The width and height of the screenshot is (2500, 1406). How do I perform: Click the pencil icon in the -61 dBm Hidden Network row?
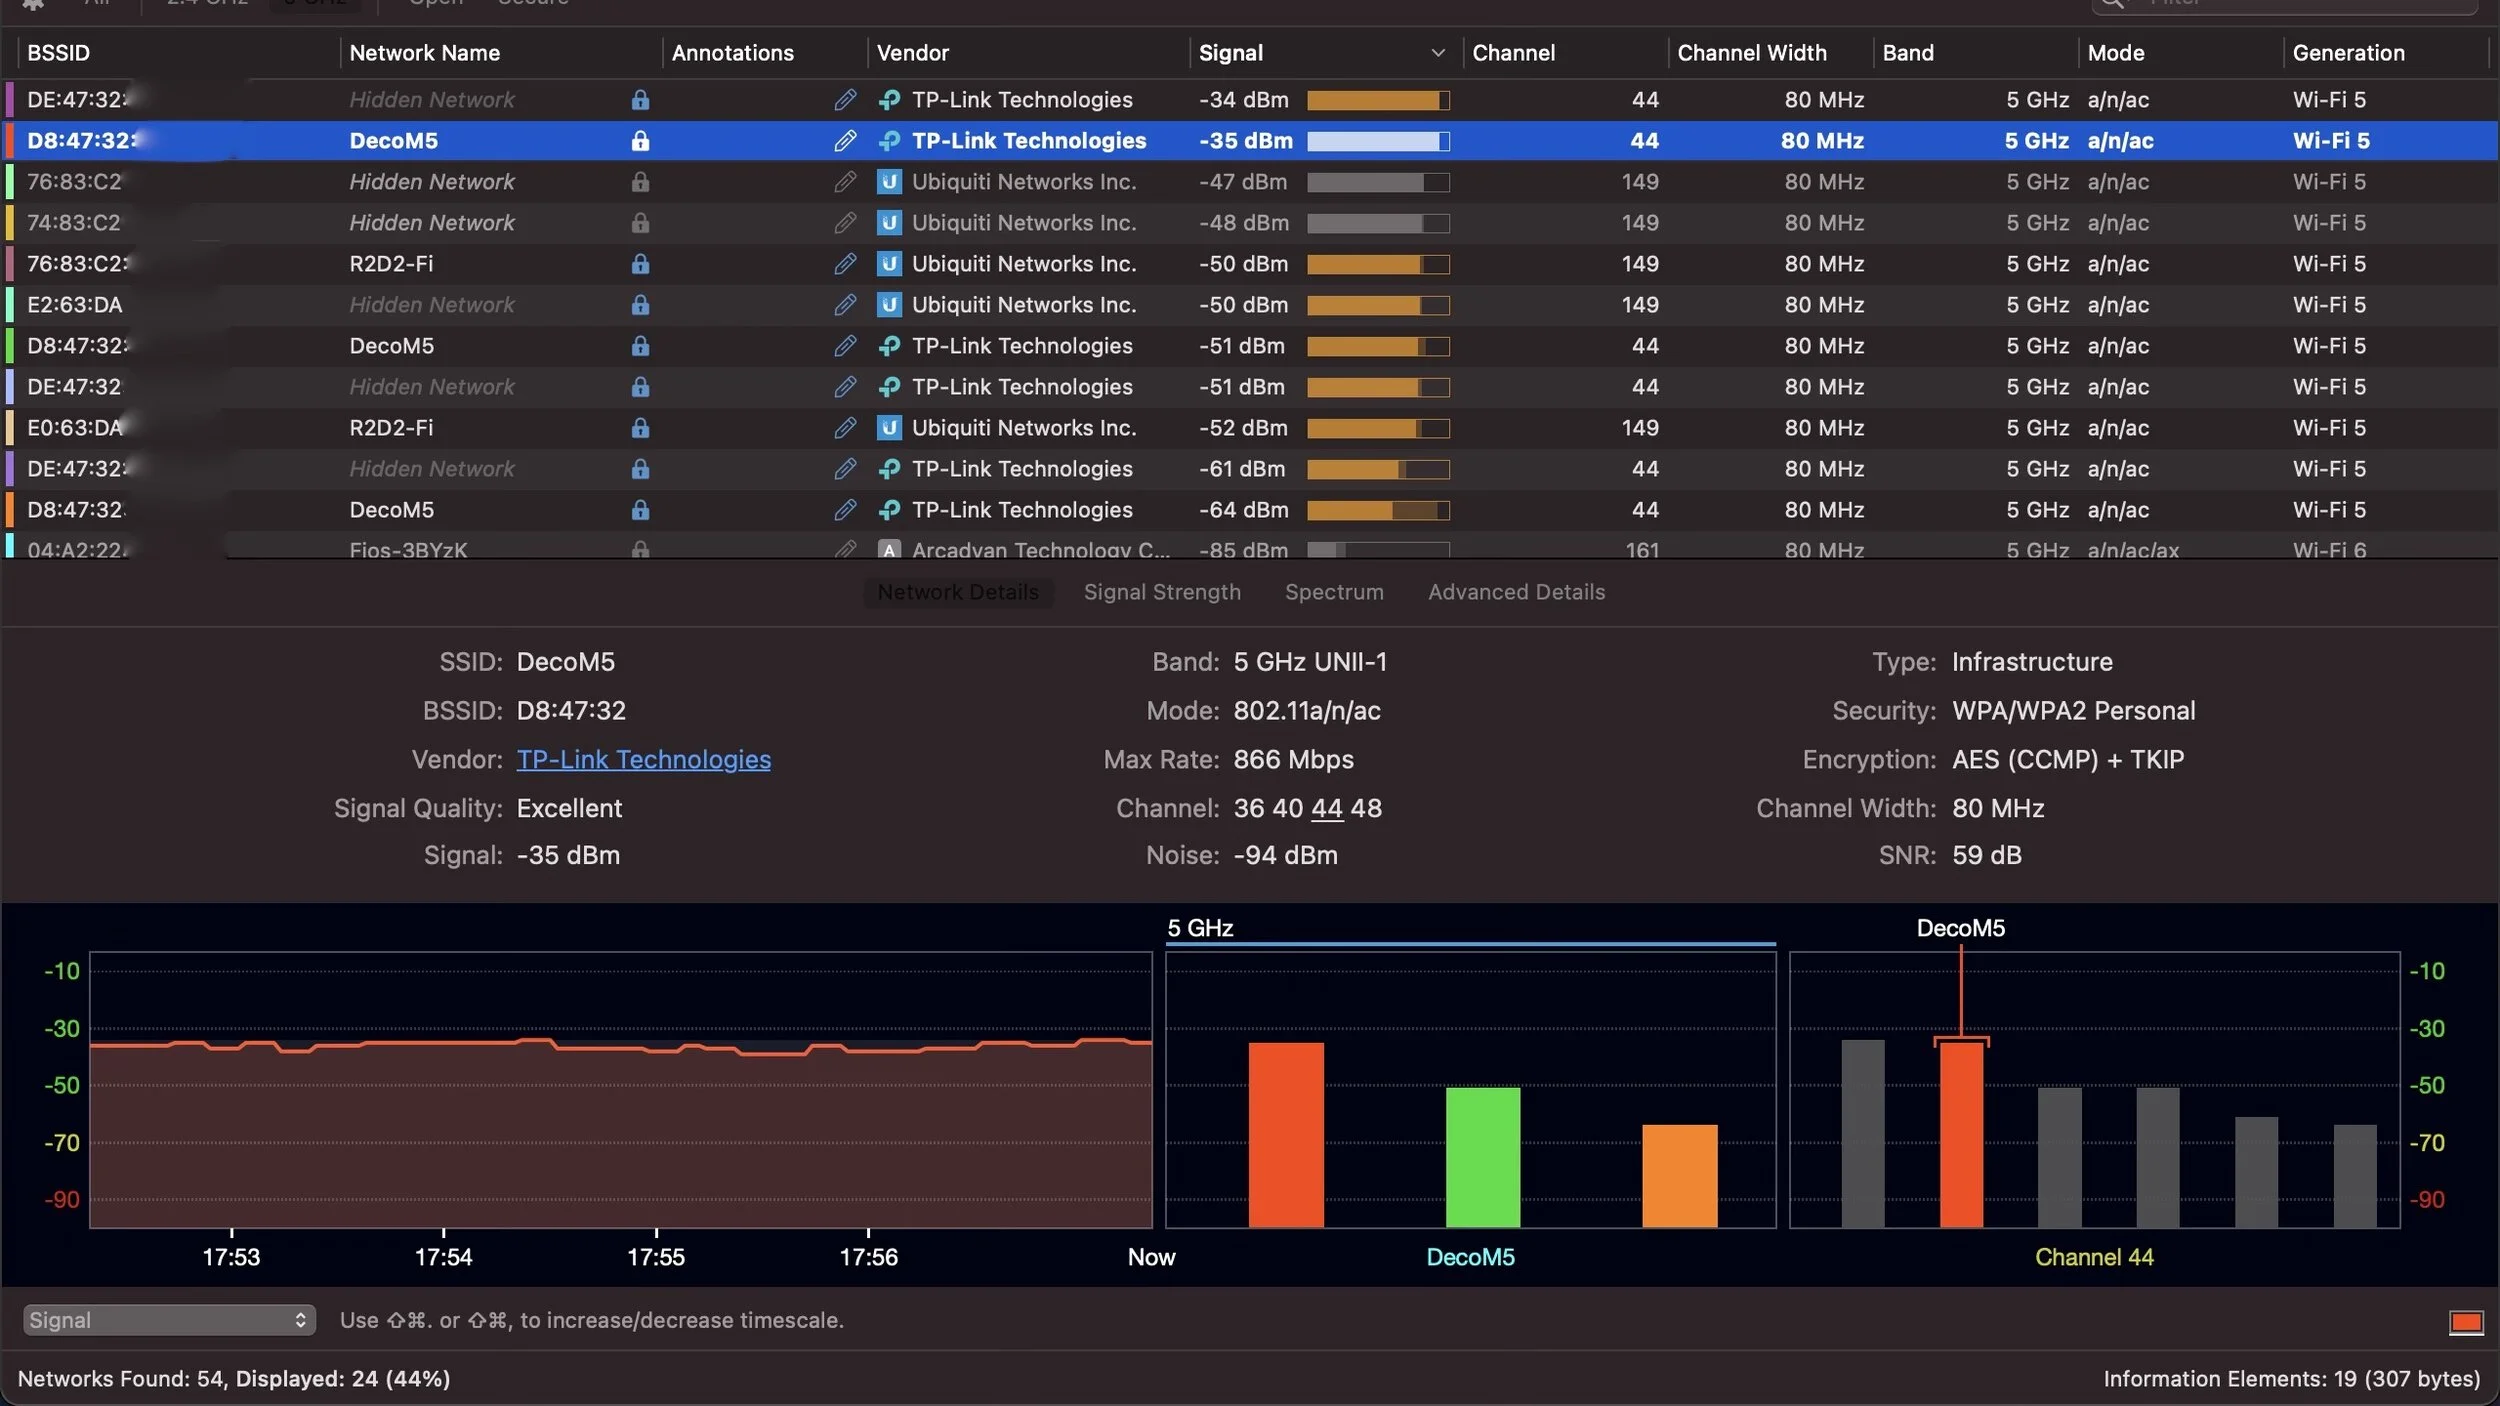tap(845, 469)
